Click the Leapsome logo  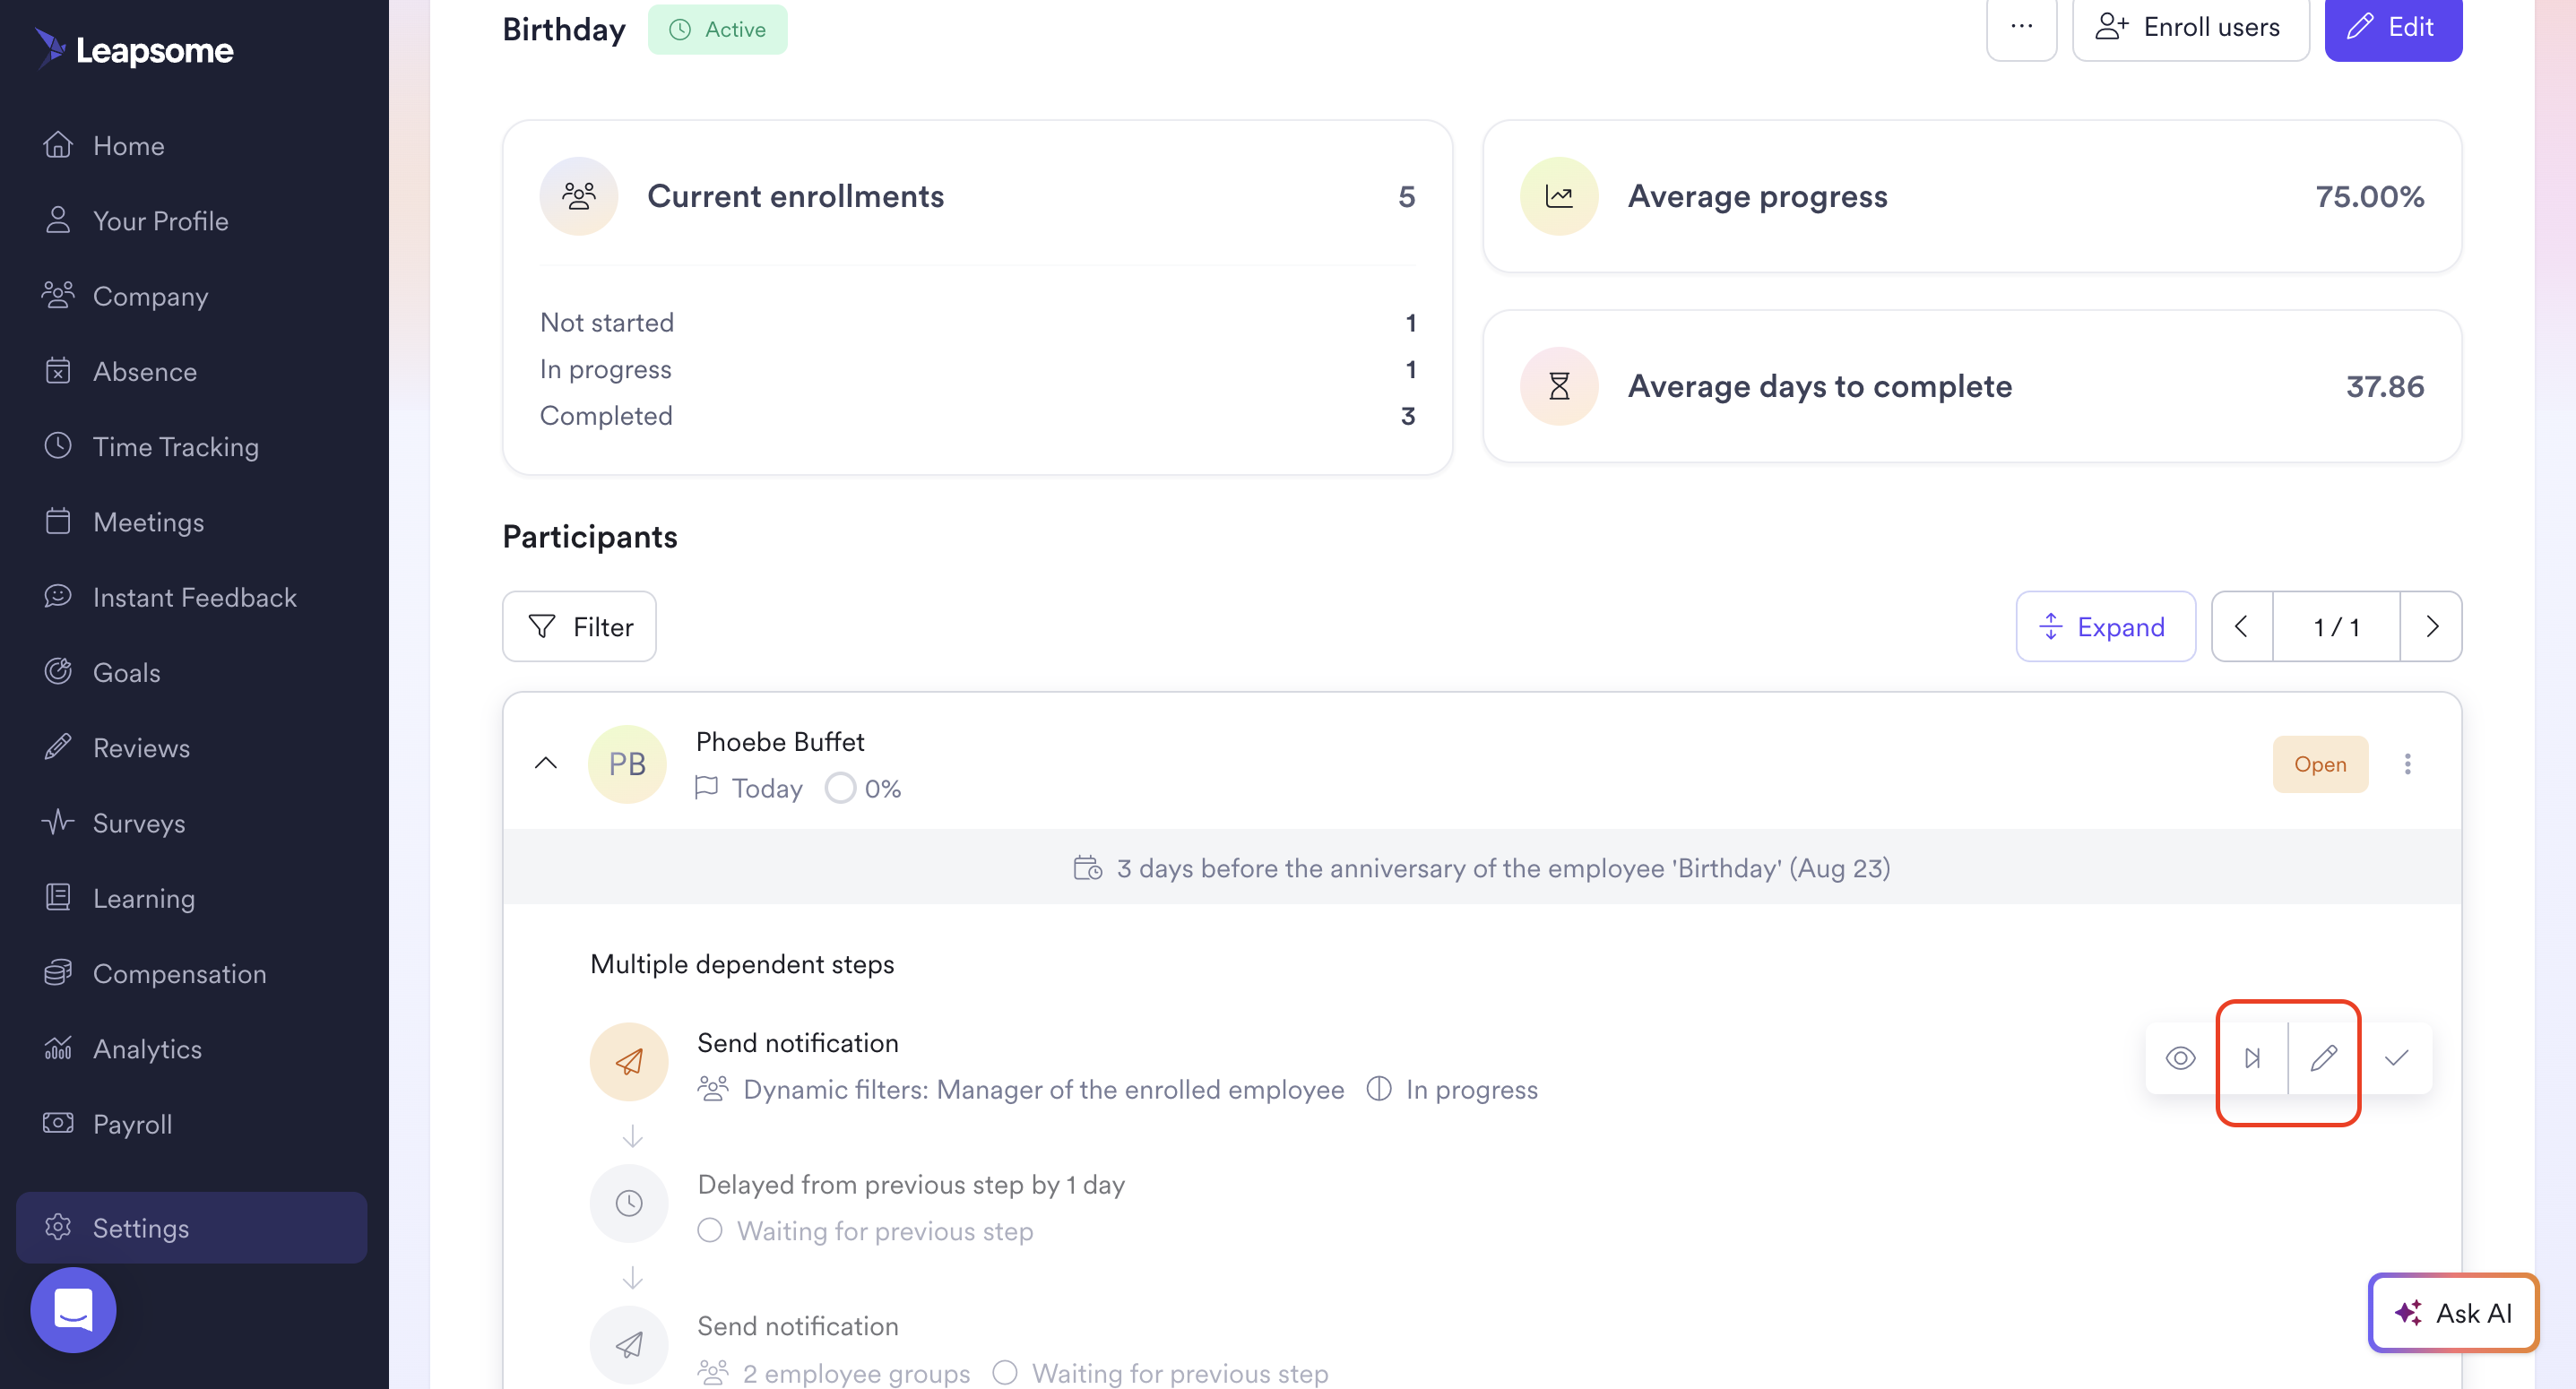coord(134,50)
